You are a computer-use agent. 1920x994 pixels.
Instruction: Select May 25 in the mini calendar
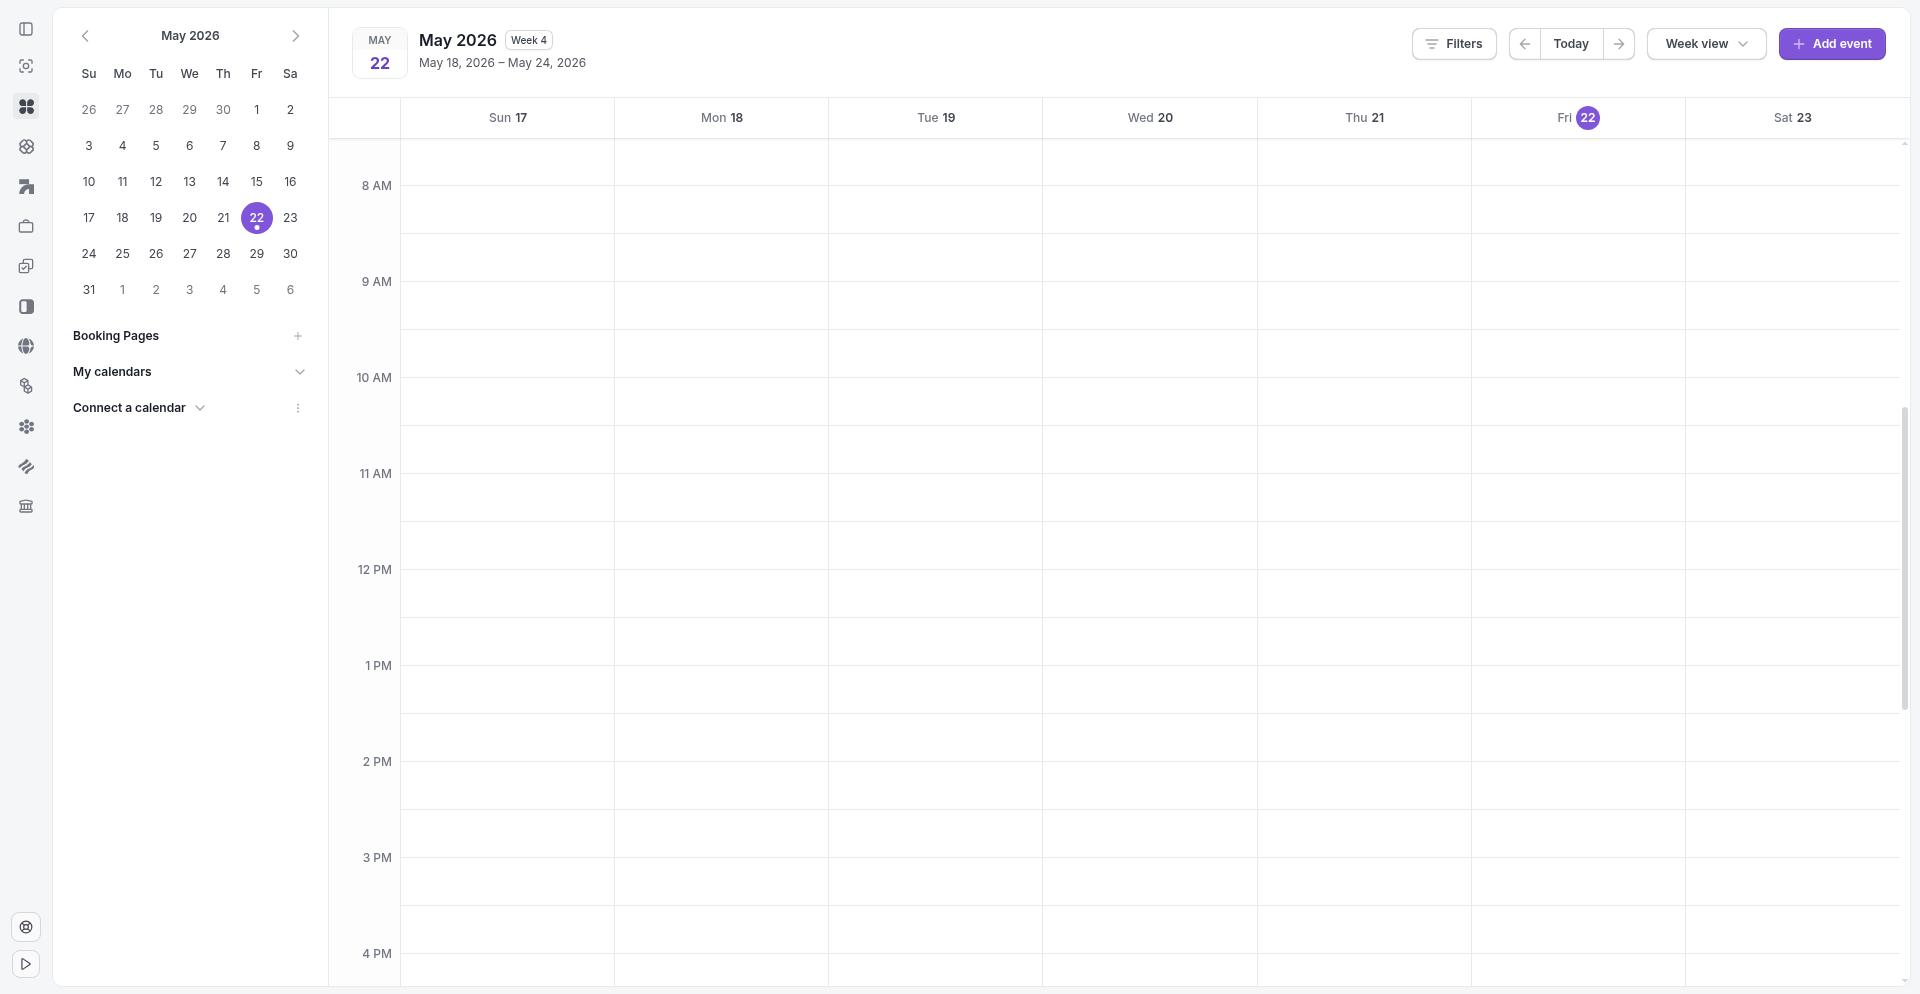(122, 254)
